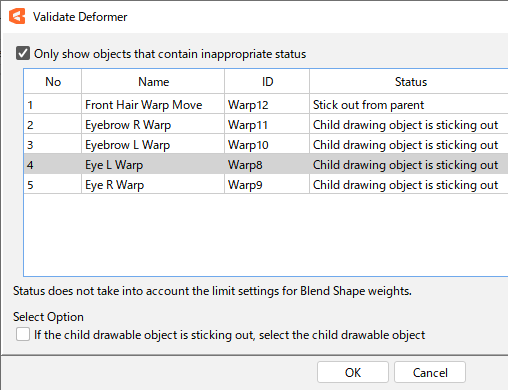Select the Eyebrow L Warp row
The width and height of the screenshot is (508, 390).
266,145
